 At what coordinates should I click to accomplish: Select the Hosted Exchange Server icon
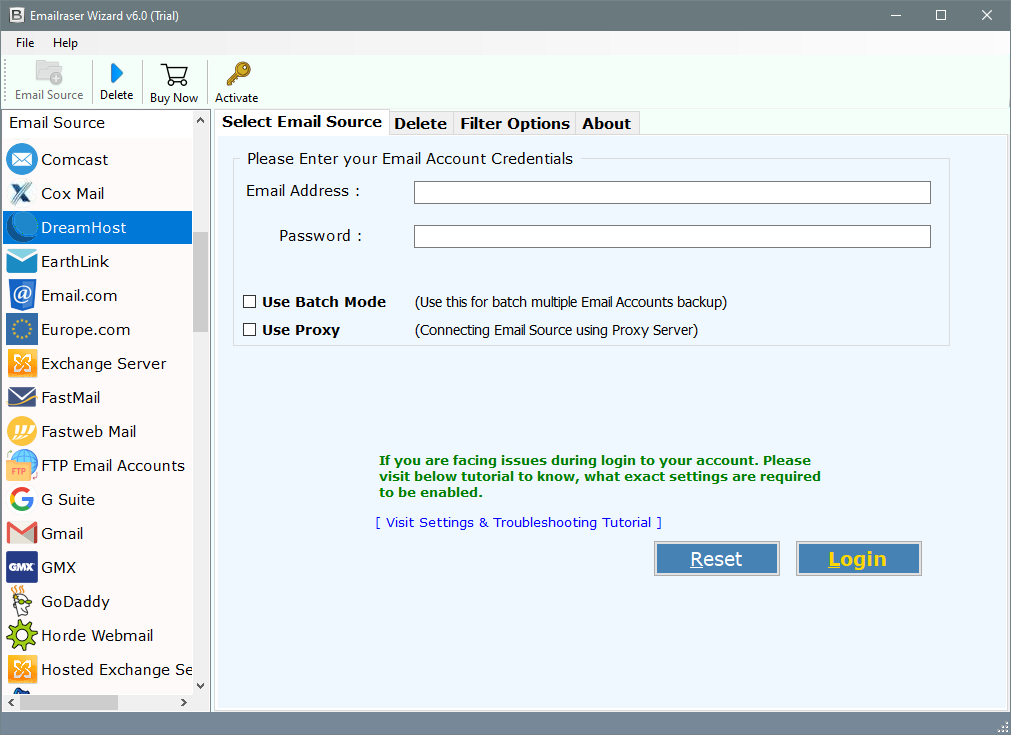pos(22,669)
